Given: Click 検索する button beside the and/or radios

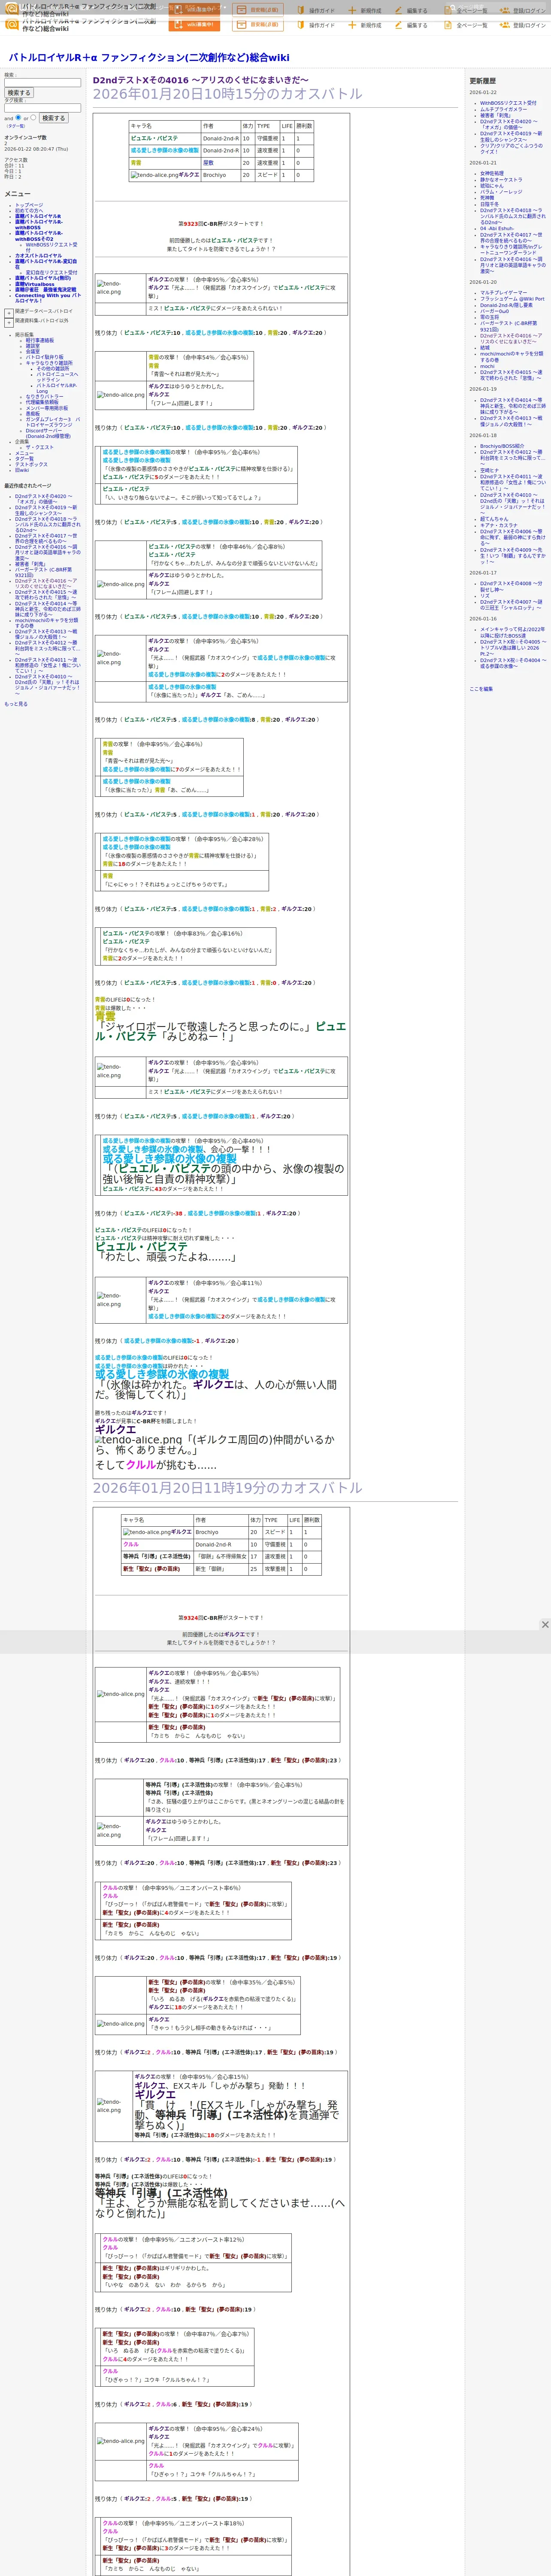Looking at the screenshot, I should pyautogui.click(x=53, y=118).
